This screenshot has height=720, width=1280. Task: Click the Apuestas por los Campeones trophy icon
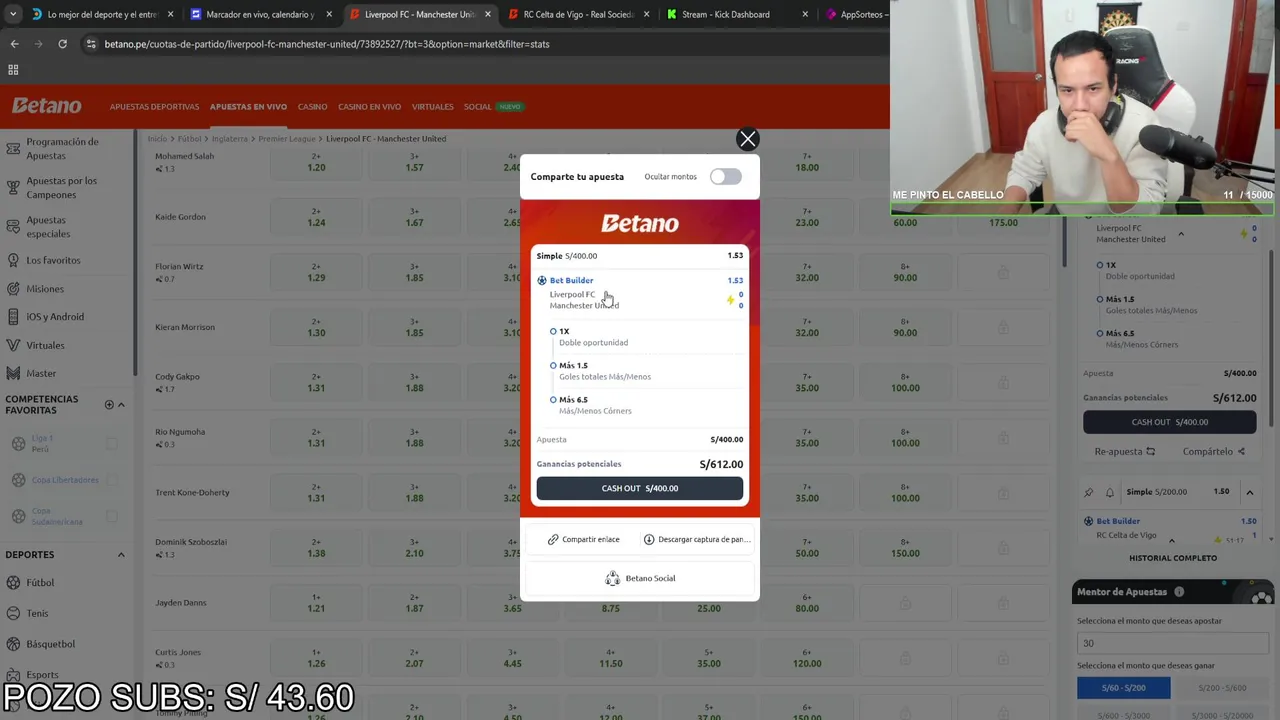[13, 187]
